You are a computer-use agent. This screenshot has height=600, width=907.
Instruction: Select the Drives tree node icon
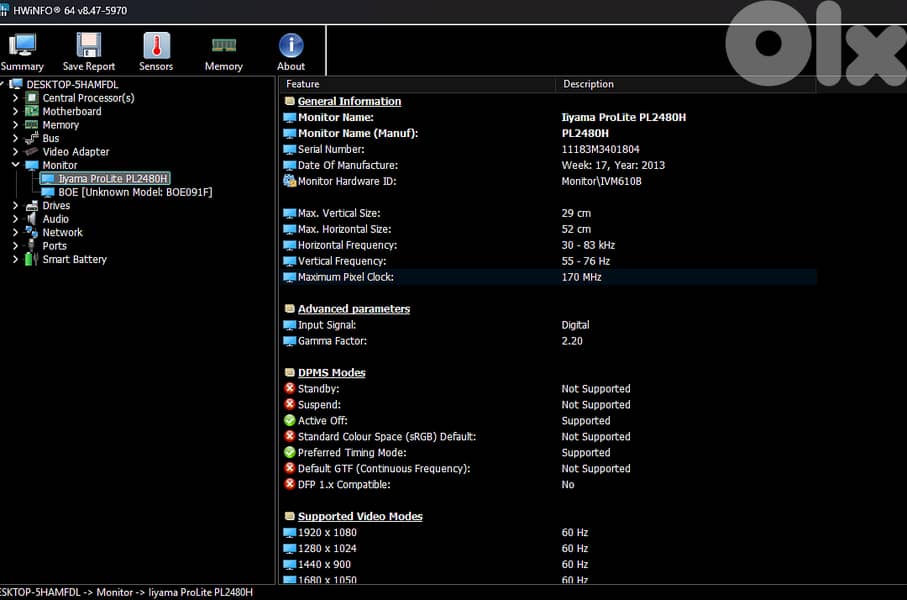pyautogui.click(x=32, y=205)
